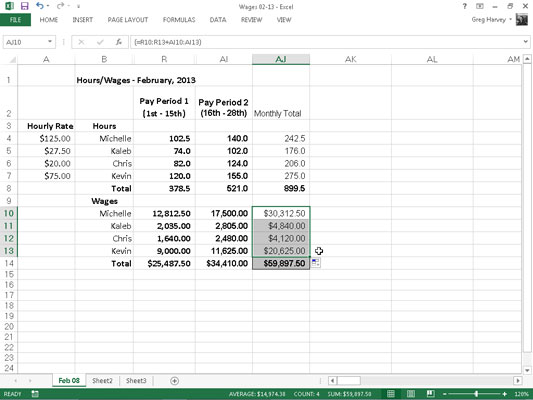
Task: Select all cells using the corner button
Action: tap(12, 59)
